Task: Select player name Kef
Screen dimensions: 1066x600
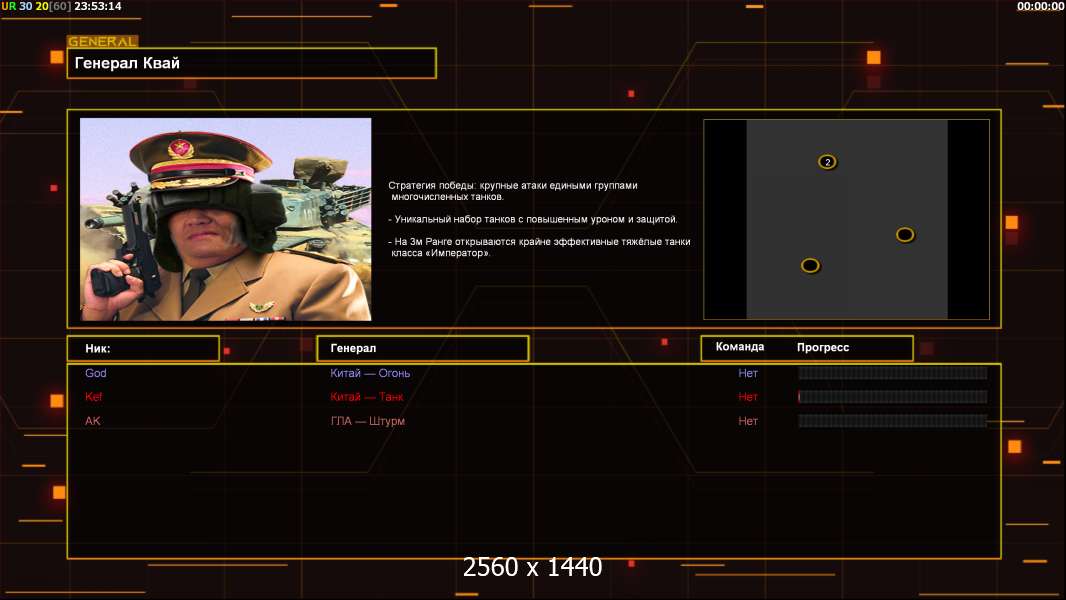Action: point(94,397)
